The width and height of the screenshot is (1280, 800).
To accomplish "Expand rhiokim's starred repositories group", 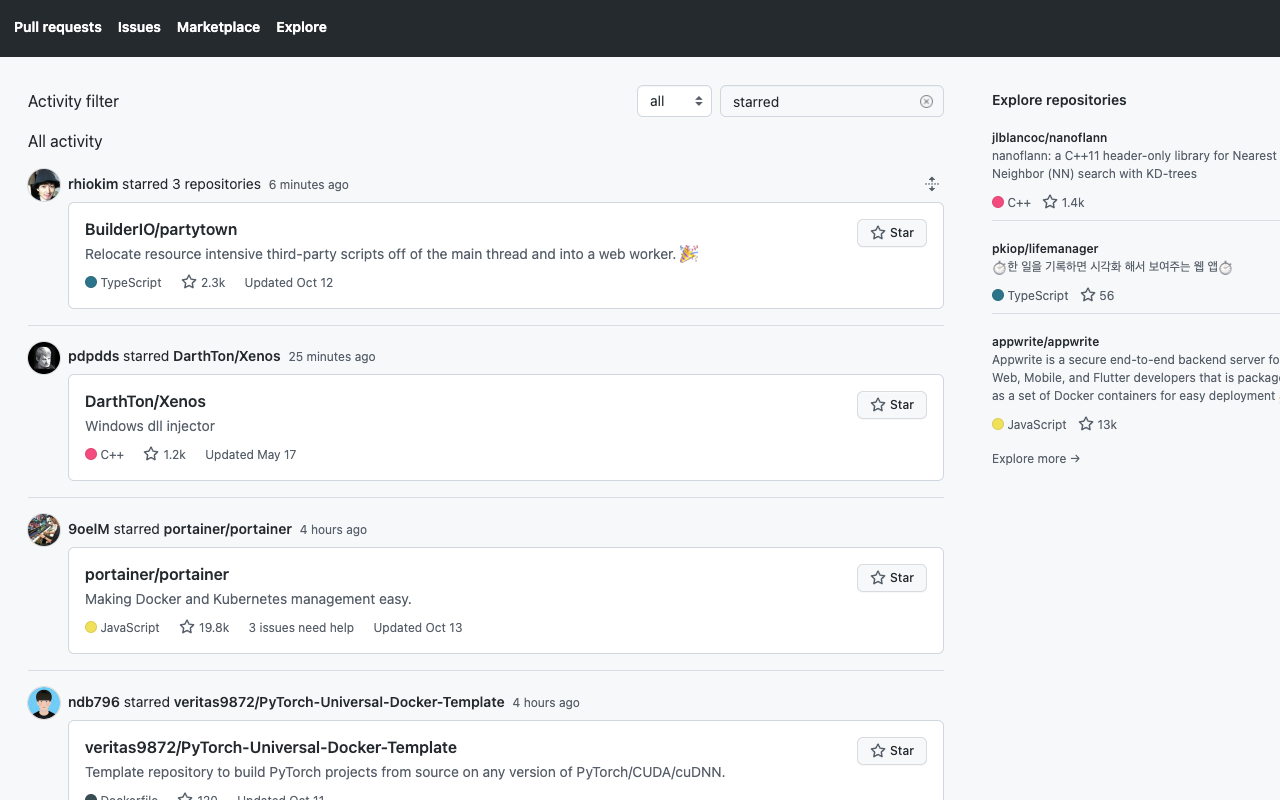I will 932,184.
